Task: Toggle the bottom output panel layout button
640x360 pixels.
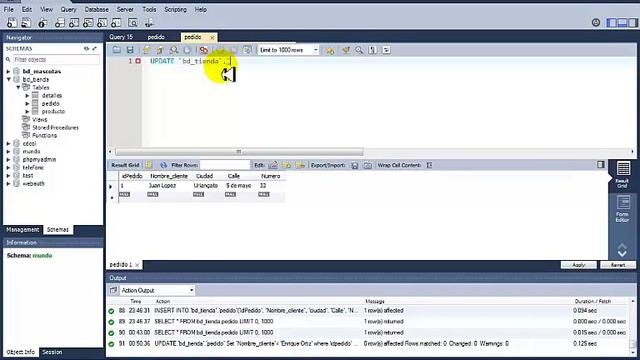Action: click(x=622, y=23)
